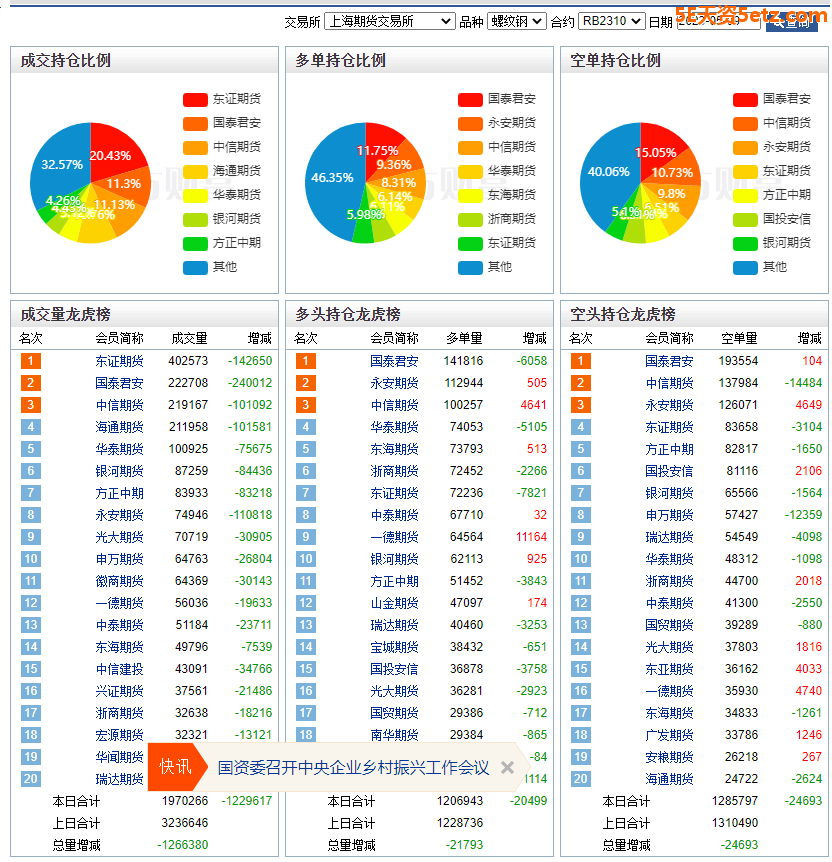Click the 成交量 column header in 成交量龙虎榜

(x=189, y=339)
